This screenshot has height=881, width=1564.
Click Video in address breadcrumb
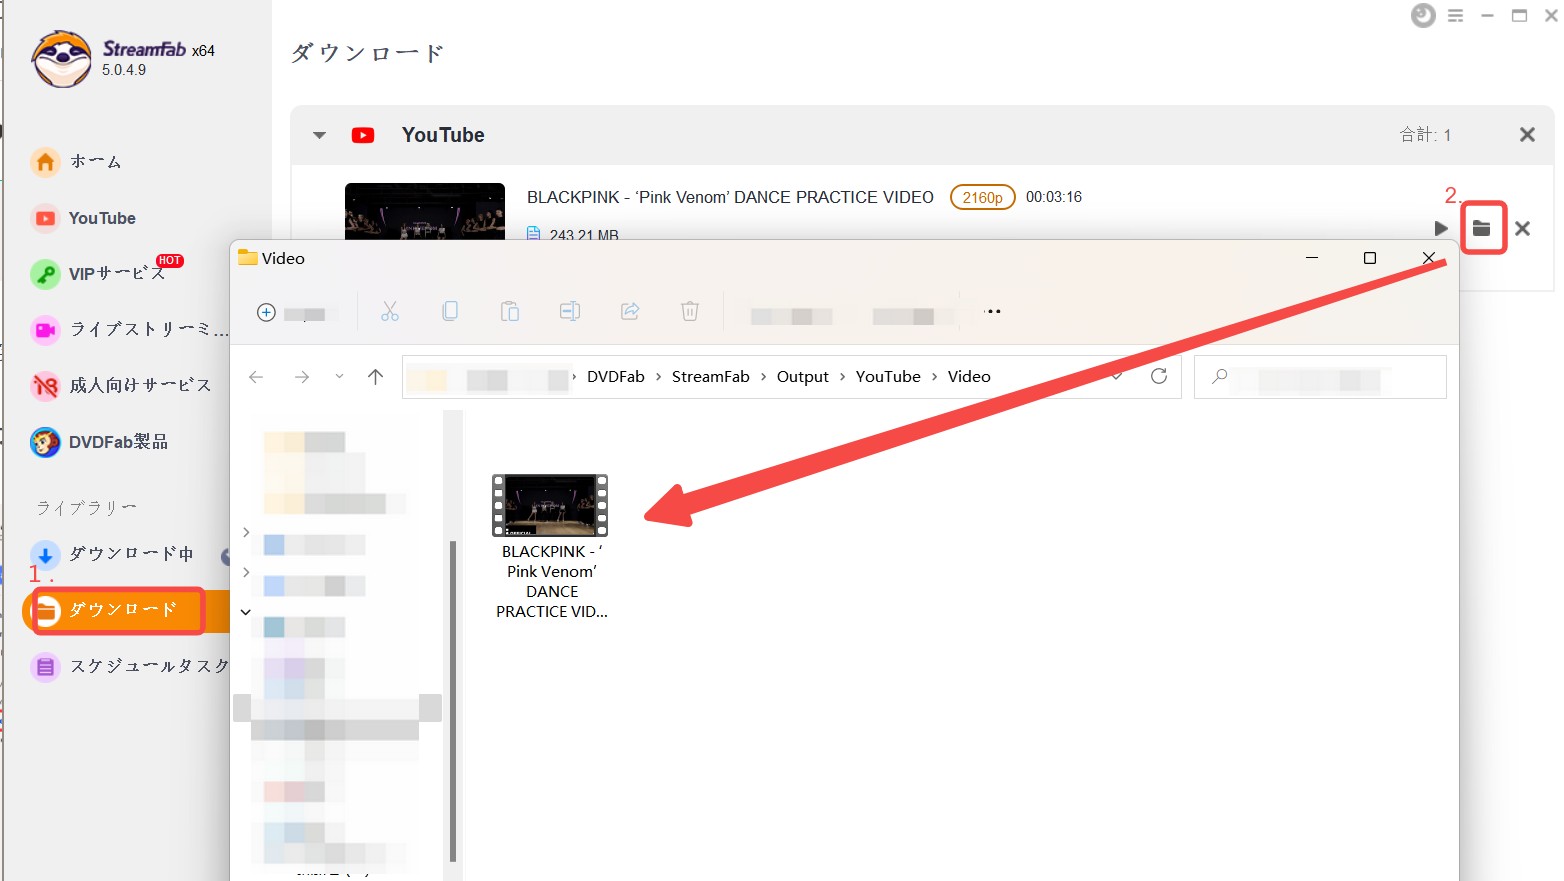(969, 376)
